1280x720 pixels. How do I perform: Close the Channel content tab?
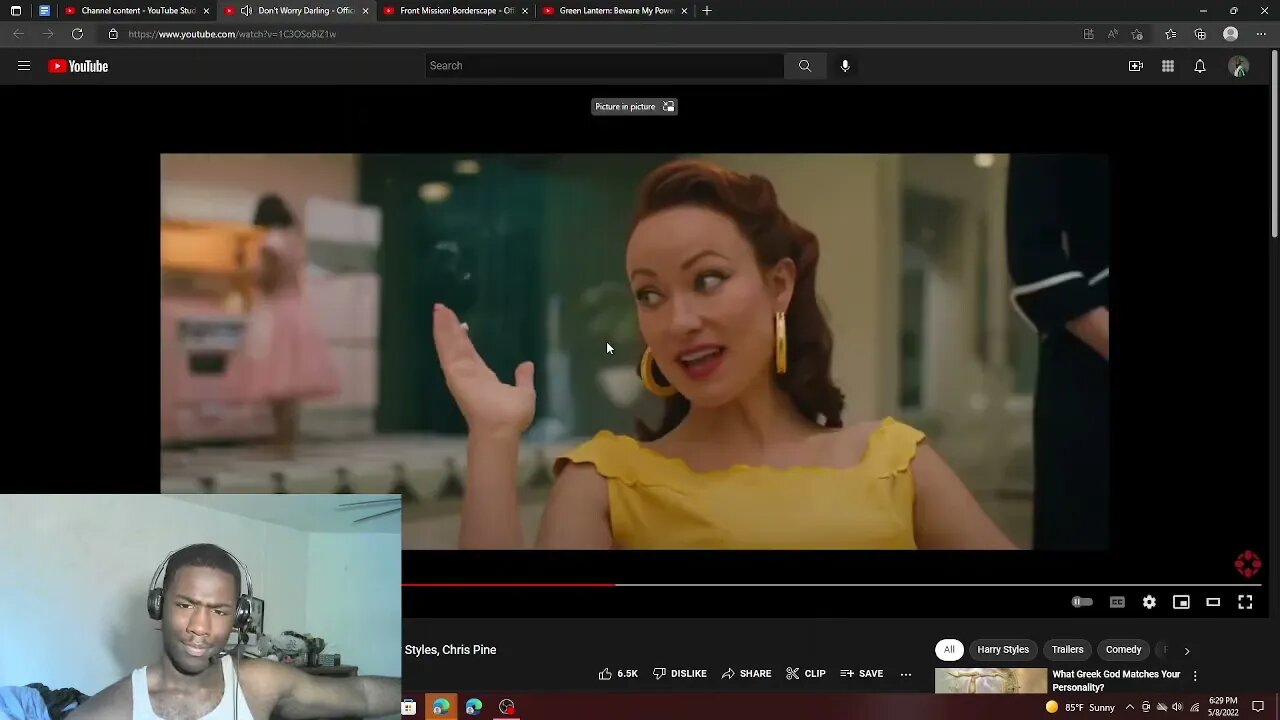coord(206,11)
